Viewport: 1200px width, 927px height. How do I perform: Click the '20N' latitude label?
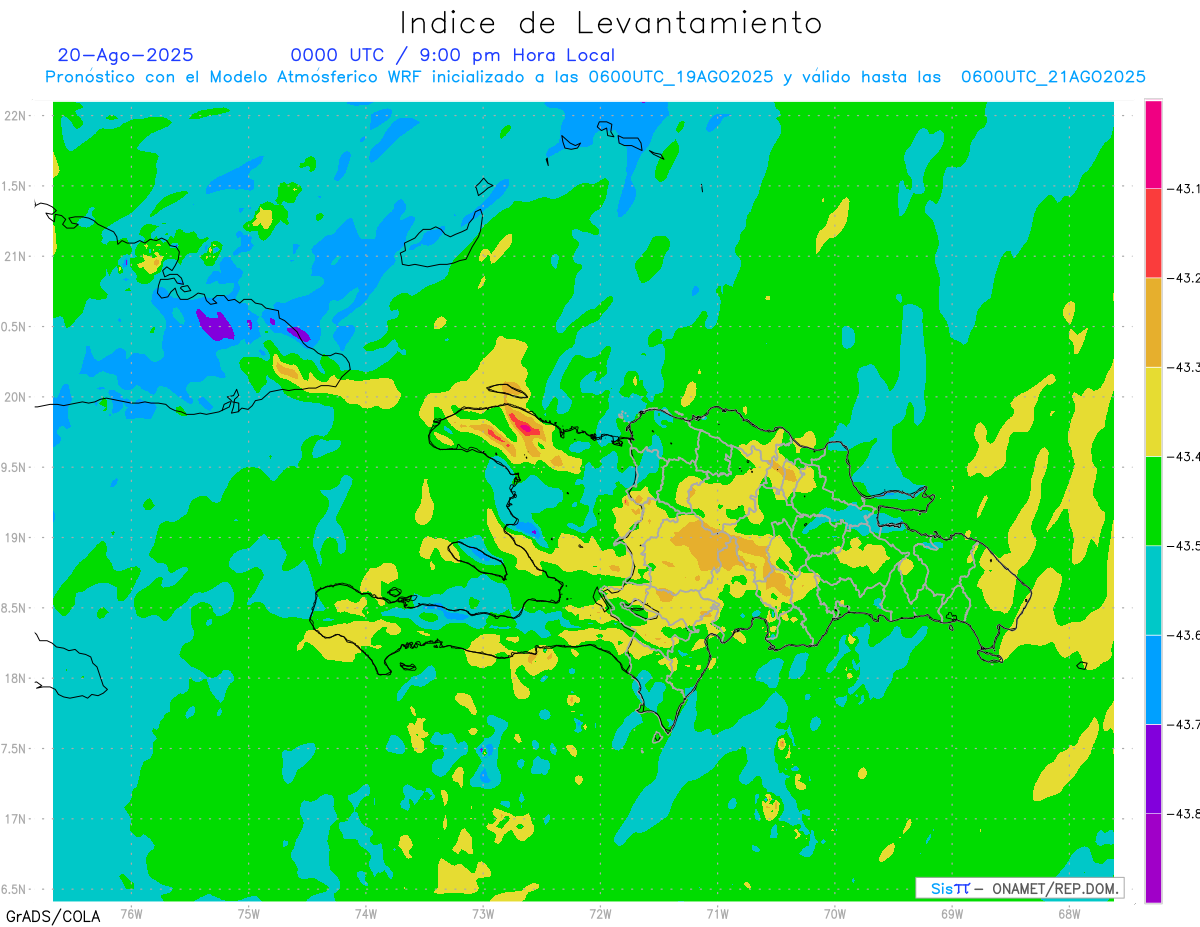click(16, 397)
